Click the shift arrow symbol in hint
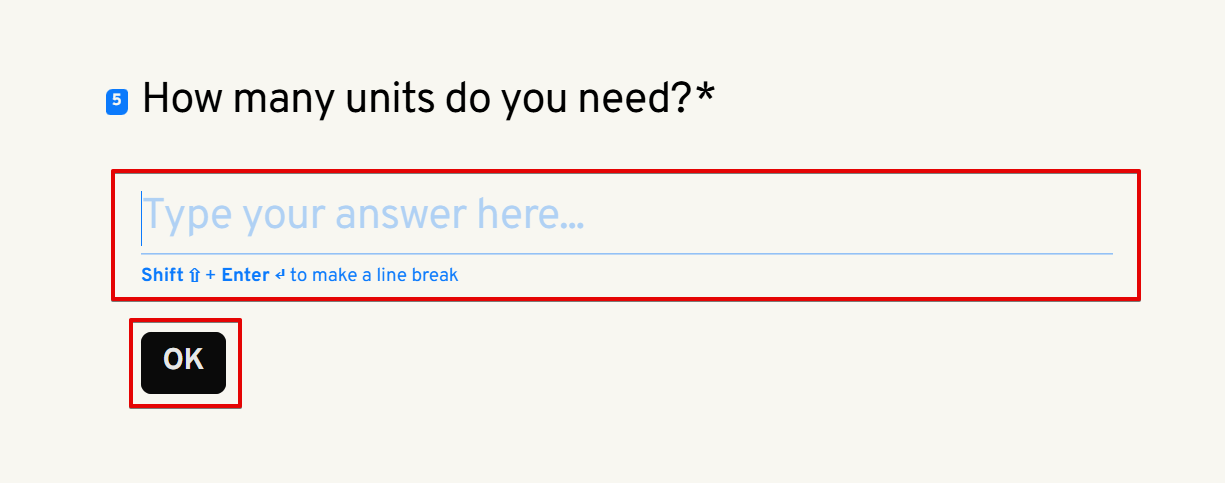This screenshot has height=483, width=1225. (x=194, y=275)
